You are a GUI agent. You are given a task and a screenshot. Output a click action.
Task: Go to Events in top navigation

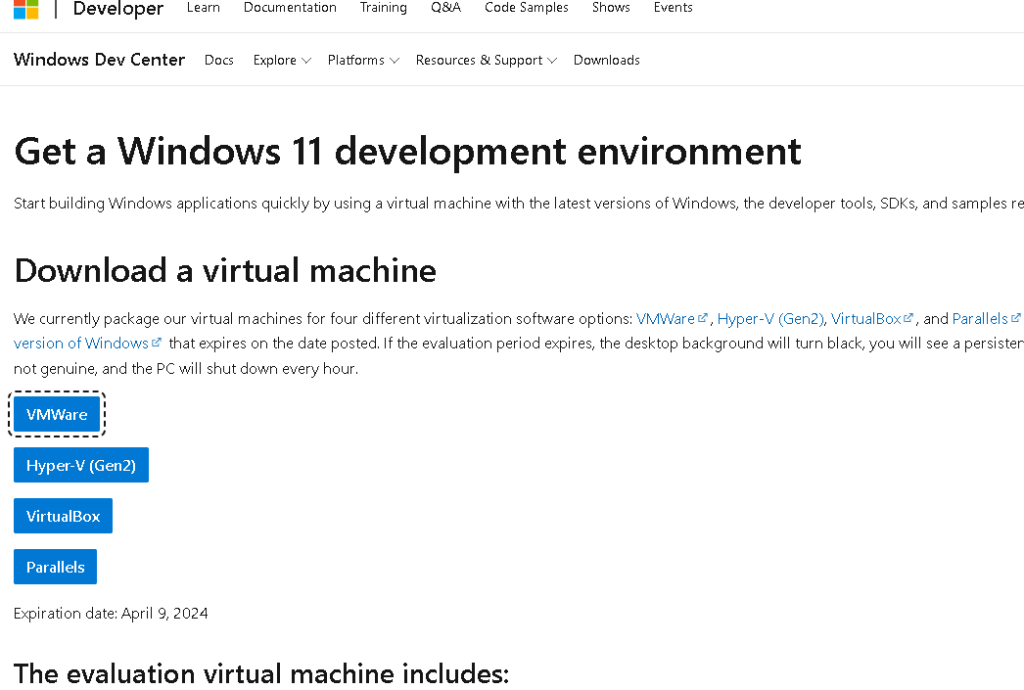(673, 8)
